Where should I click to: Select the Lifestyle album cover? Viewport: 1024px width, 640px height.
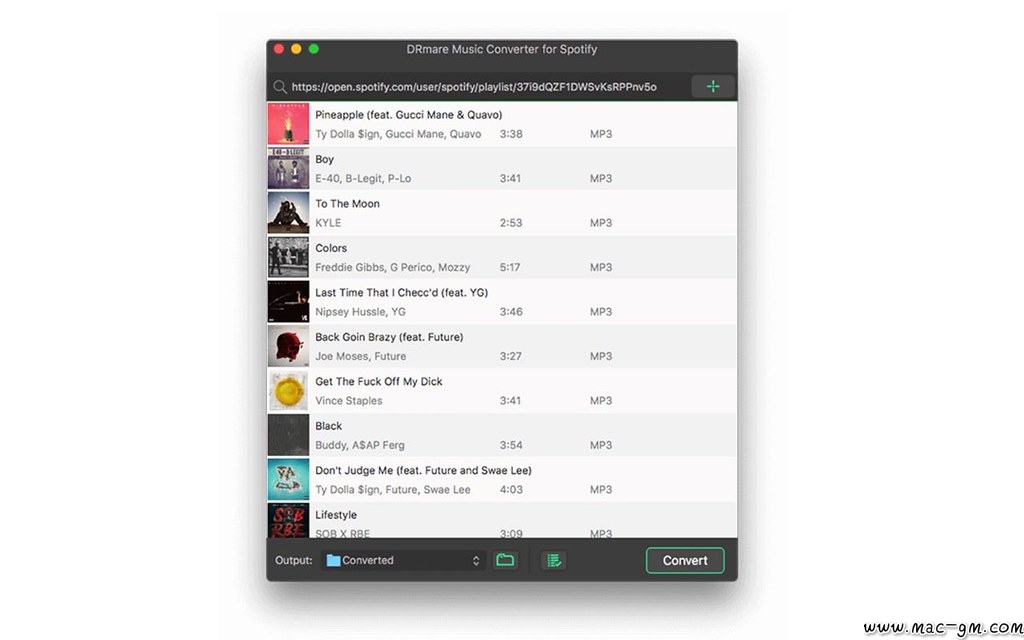[288, 520]
